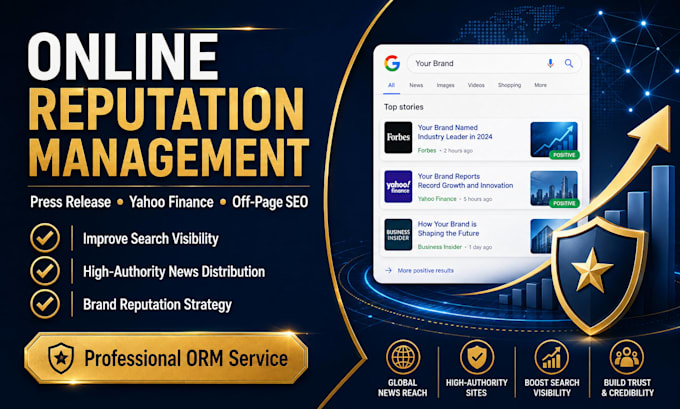Viewport: 680px width, 409px height.
Task: Click the checkmark beside Brand Reputation Strategy
Action: tap(45, 304)
